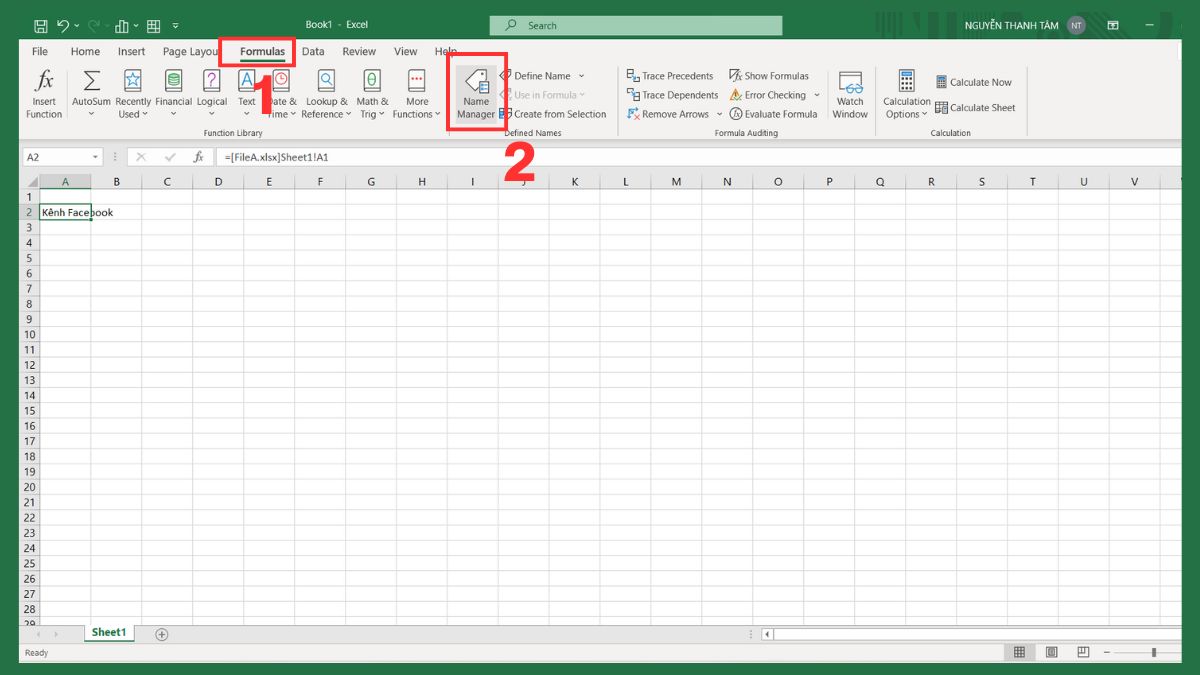Switch to Normal view in status bar

(x=1019, y=652)
